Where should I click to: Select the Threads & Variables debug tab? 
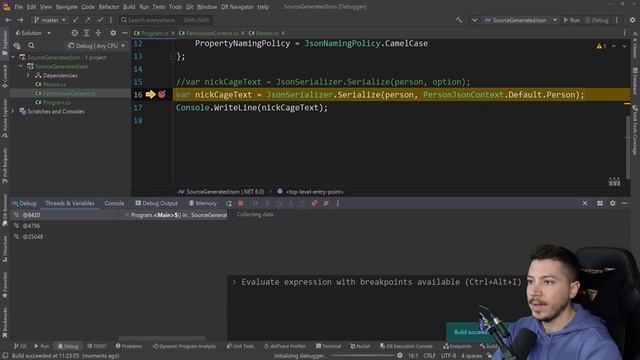point(69,203)
